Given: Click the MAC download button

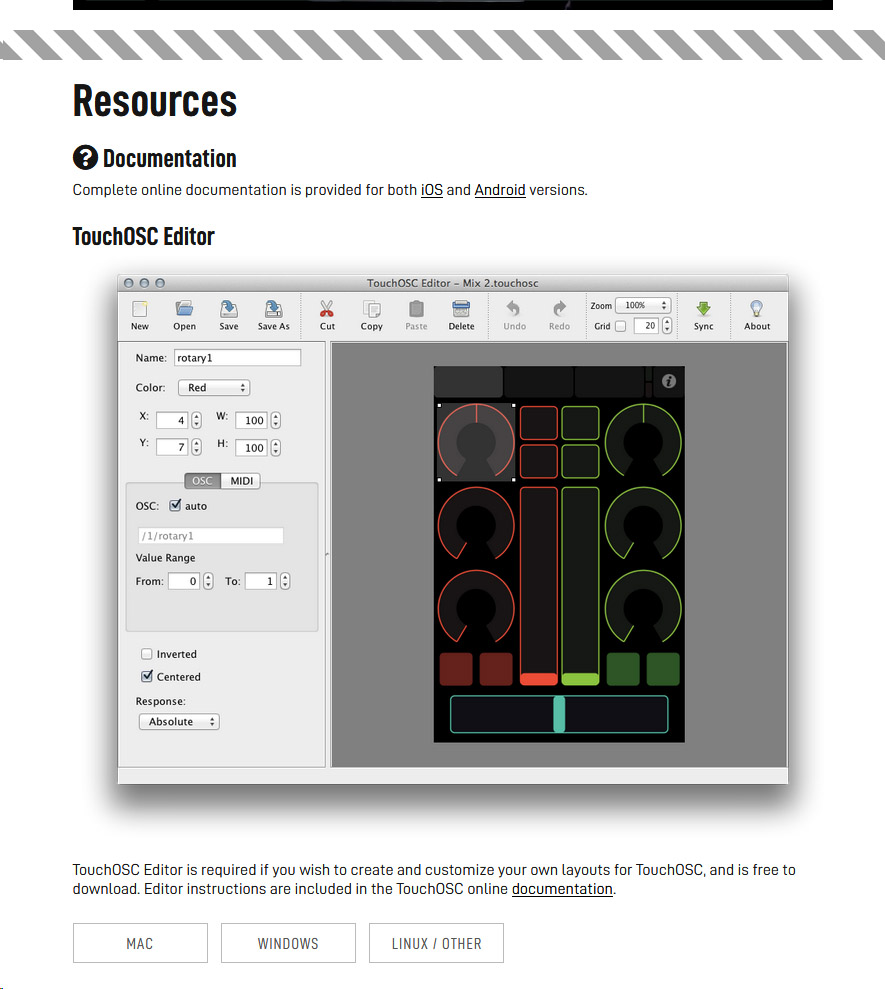Looking at the screenshot, I should tap(140, 943).
